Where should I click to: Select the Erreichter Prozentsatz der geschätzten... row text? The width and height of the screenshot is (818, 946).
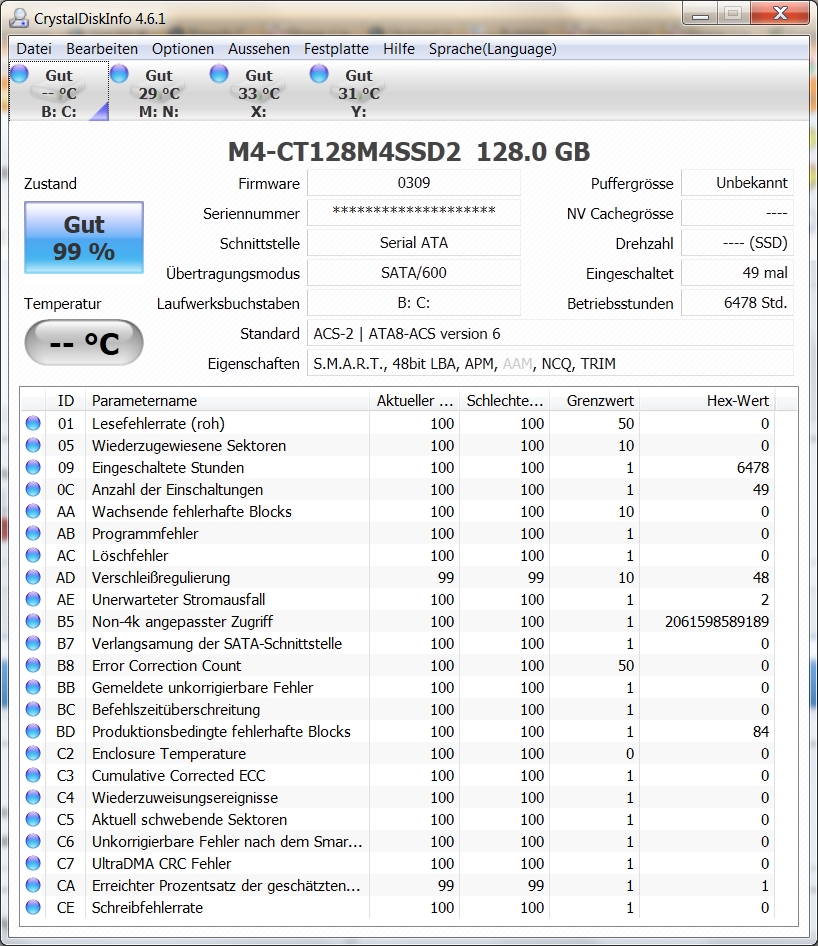coord(226,886)
